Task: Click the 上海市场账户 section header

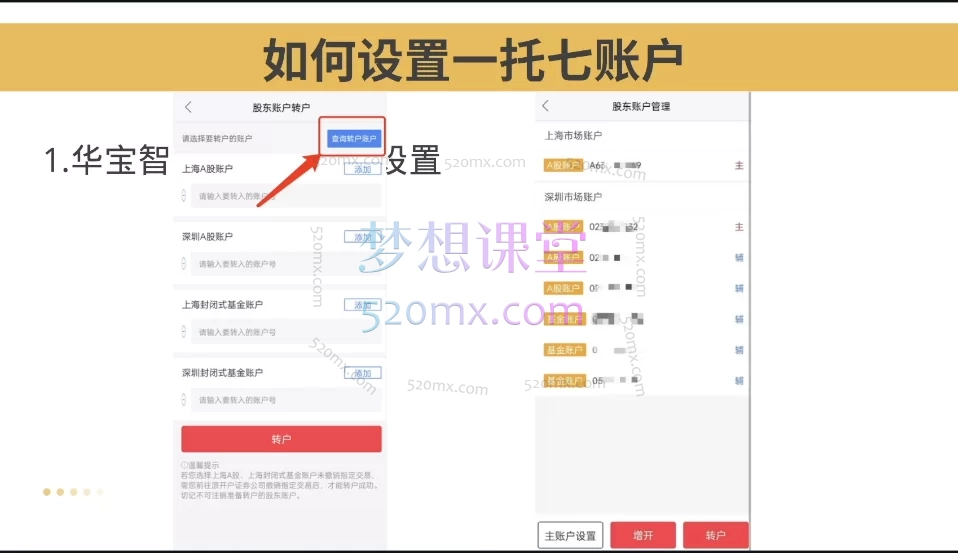Action: coord(573,136)
